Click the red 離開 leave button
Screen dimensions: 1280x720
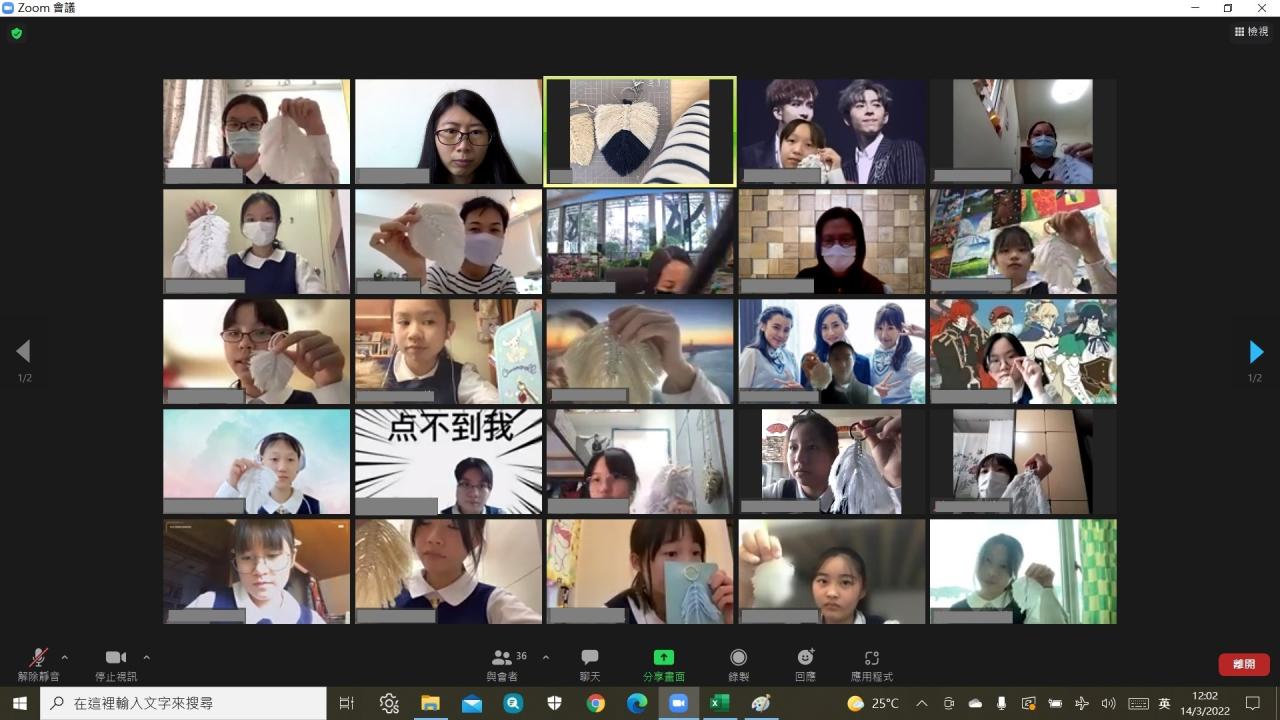(x=1243, y=664)
